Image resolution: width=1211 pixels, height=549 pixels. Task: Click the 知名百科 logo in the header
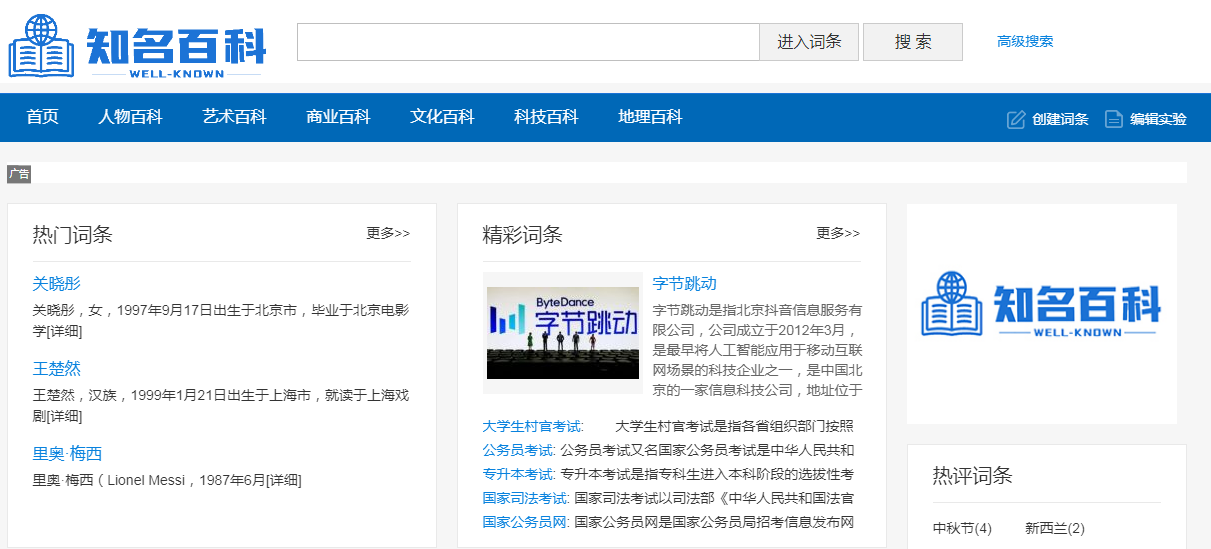click(138, 45)
